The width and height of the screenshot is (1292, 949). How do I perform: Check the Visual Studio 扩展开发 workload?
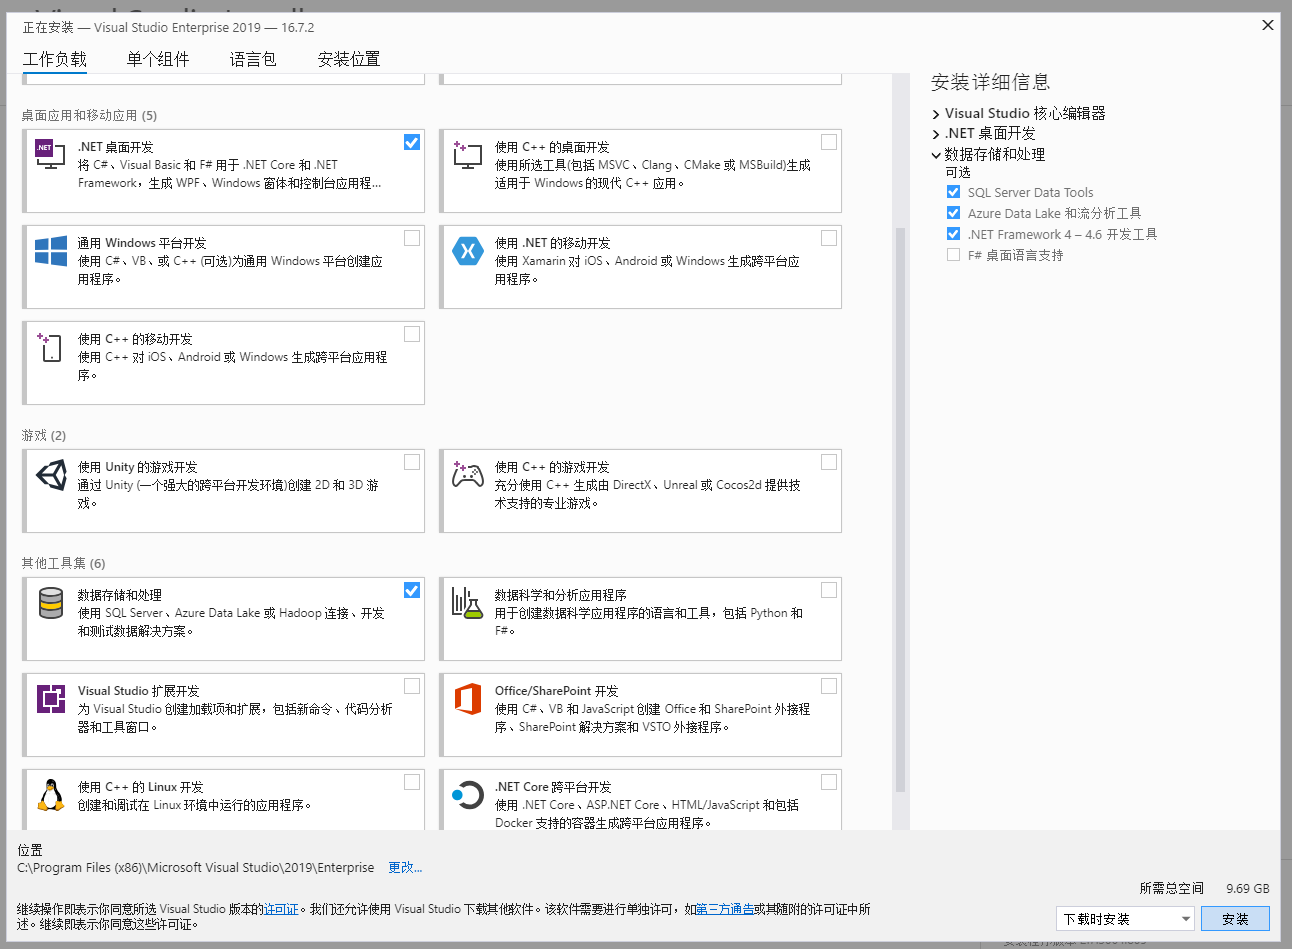coord(412,686)
